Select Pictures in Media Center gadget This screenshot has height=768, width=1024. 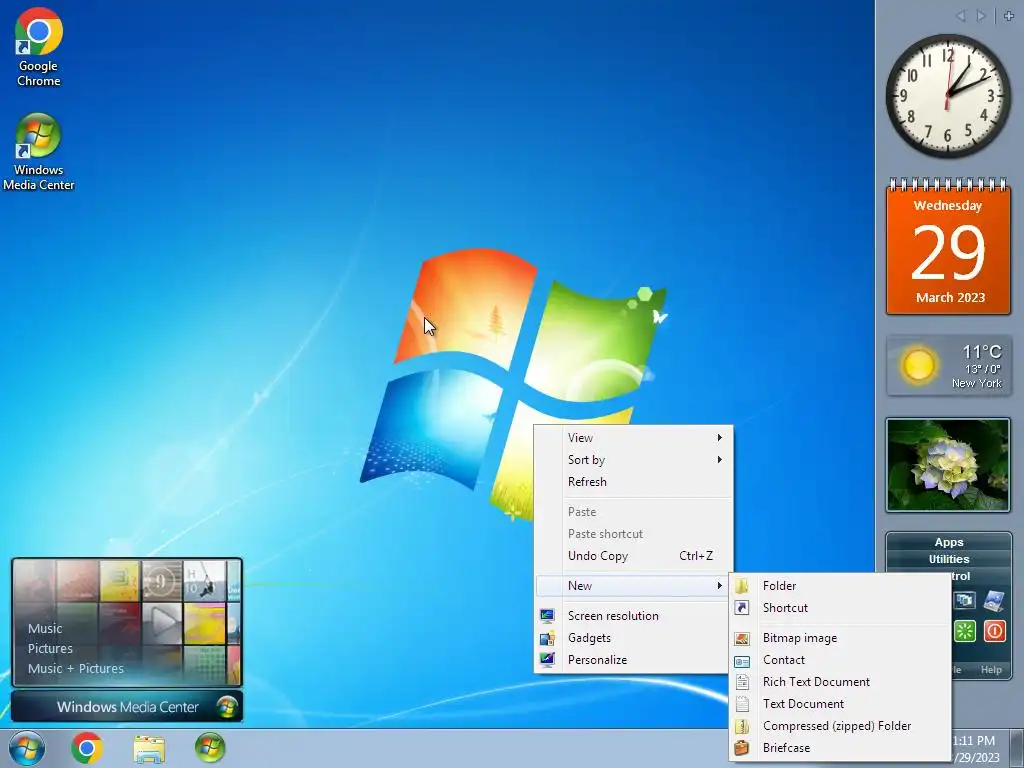50,648
